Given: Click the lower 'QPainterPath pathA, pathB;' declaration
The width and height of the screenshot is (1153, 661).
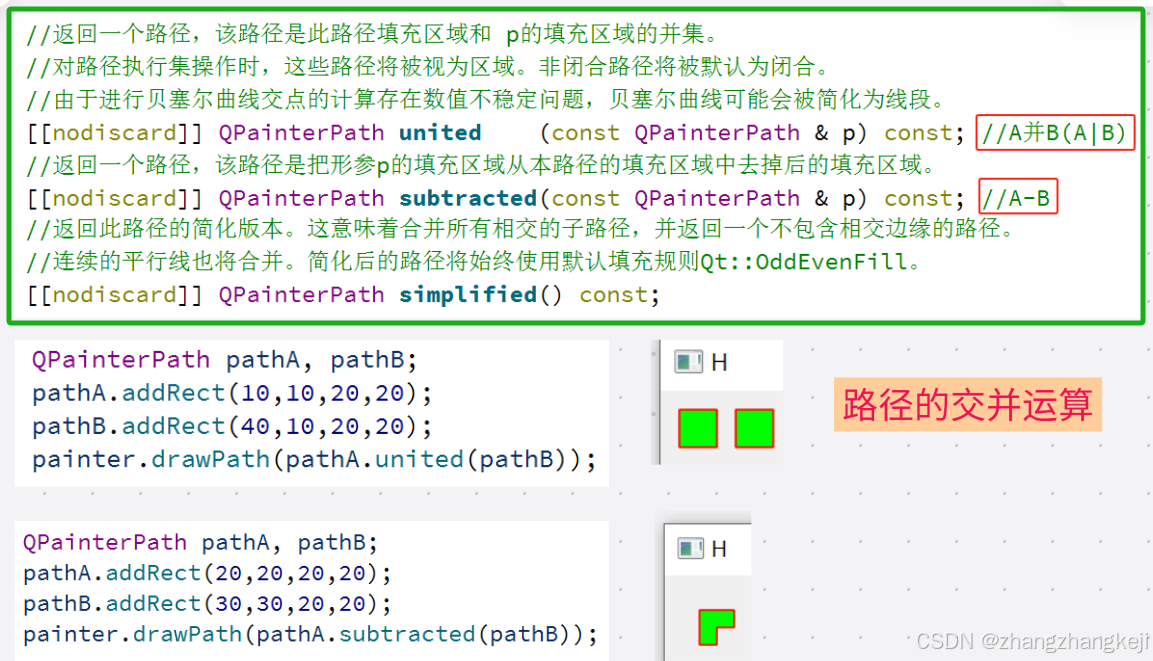Looking at the screenshot, I should 200,543.
